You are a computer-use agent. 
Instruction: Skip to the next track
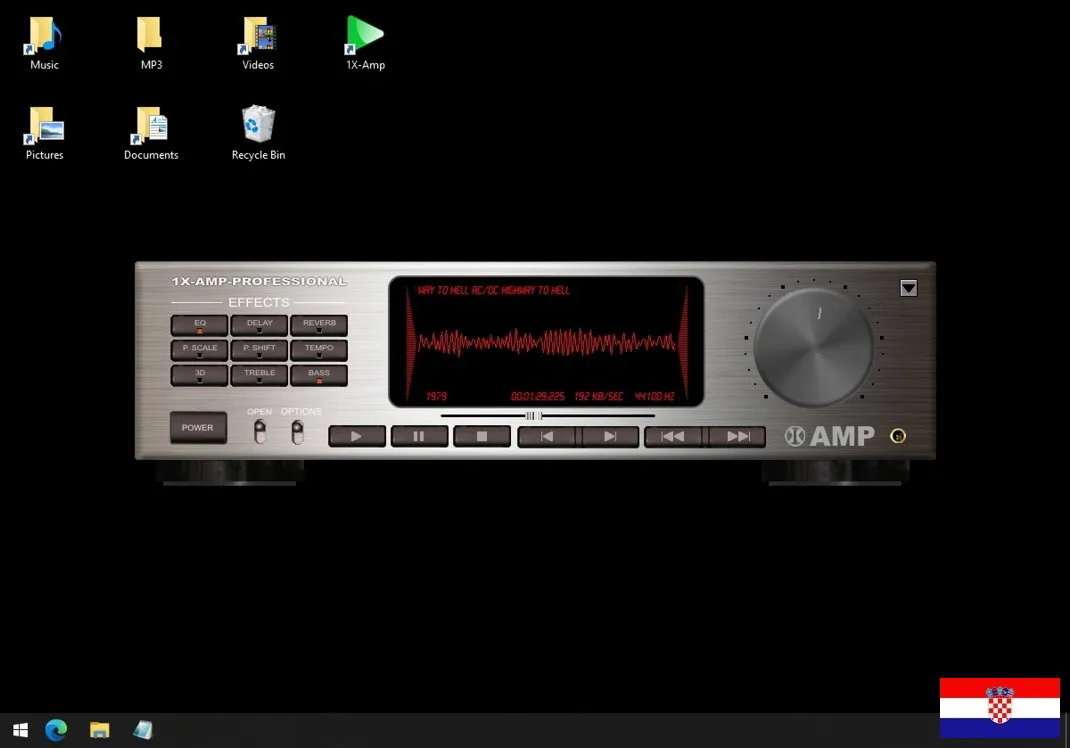[609, 436]
